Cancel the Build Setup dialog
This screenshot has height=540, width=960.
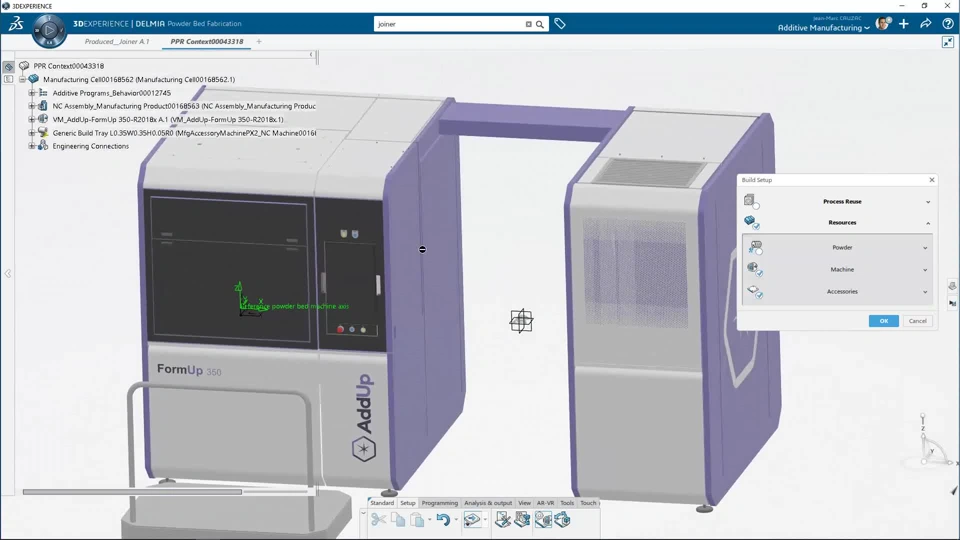tap(917, 321)
